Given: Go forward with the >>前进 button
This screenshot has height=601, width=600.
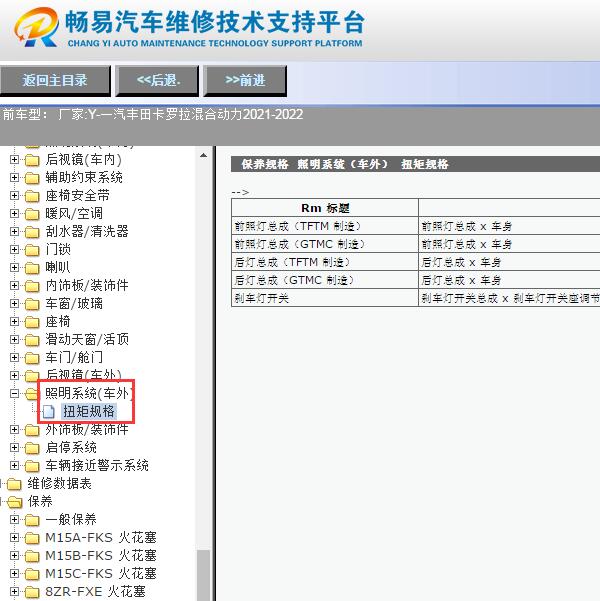Looking at the screenshot, I should (x=245, y=80).
